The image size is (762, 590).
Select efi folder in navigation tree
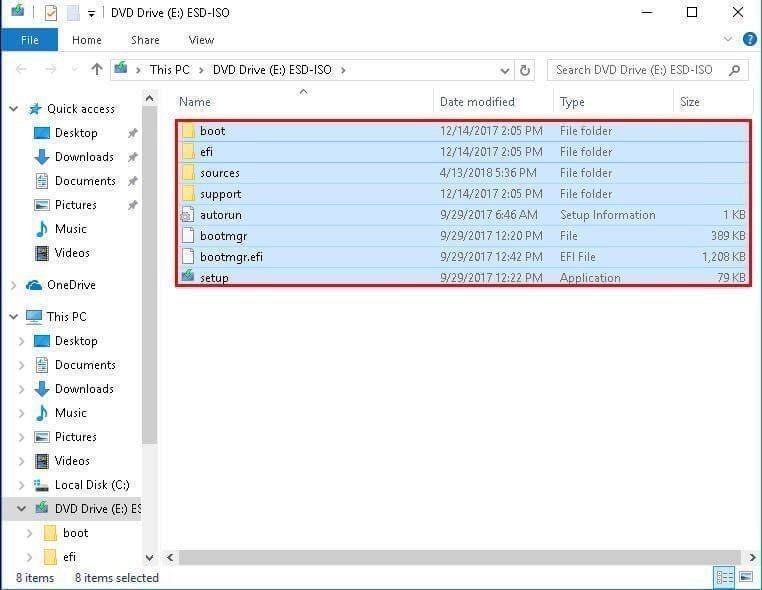coord(69,557)
